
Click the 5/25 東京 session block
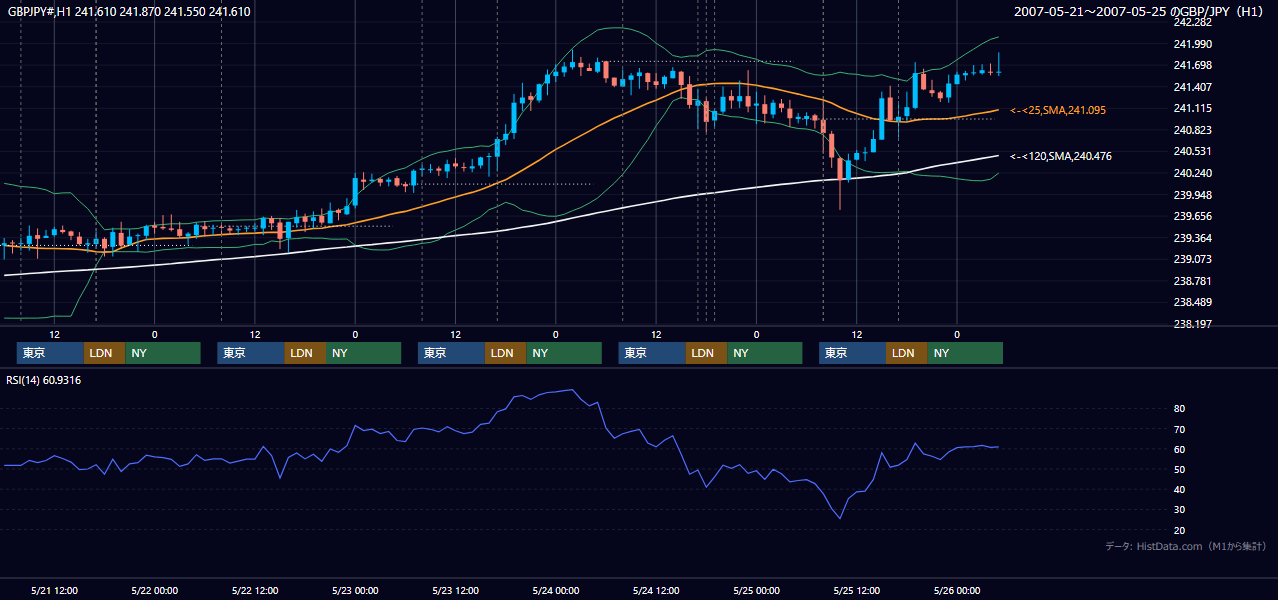(x=852, y=353)
